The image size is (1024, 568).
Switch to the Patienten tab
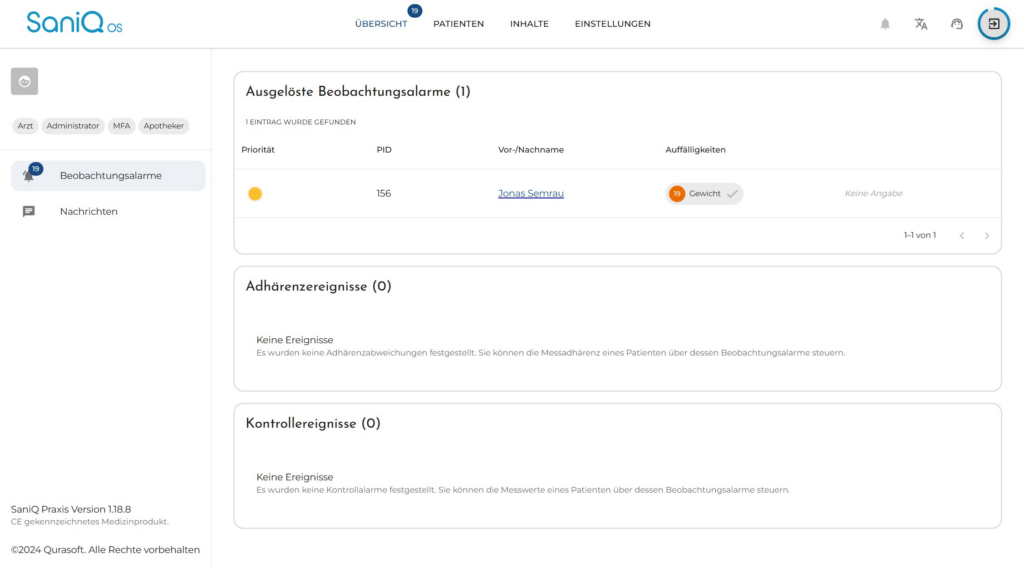[458, 24]
